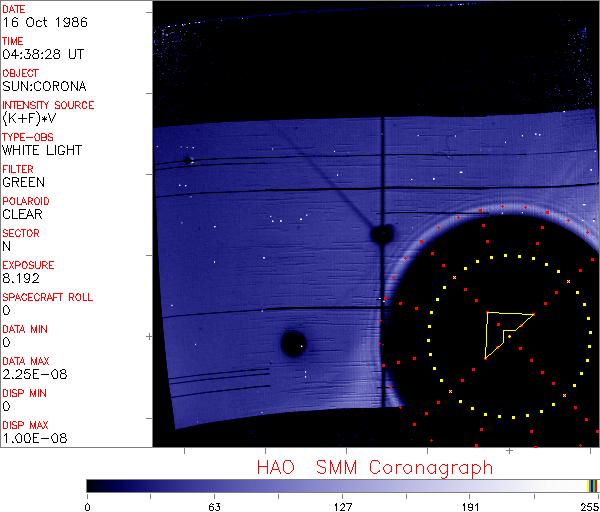Image resolution: width=600 pixels, height=512 pixels.
Task: Click the multicolored strip at colorbar end
Action: (592, 485)
